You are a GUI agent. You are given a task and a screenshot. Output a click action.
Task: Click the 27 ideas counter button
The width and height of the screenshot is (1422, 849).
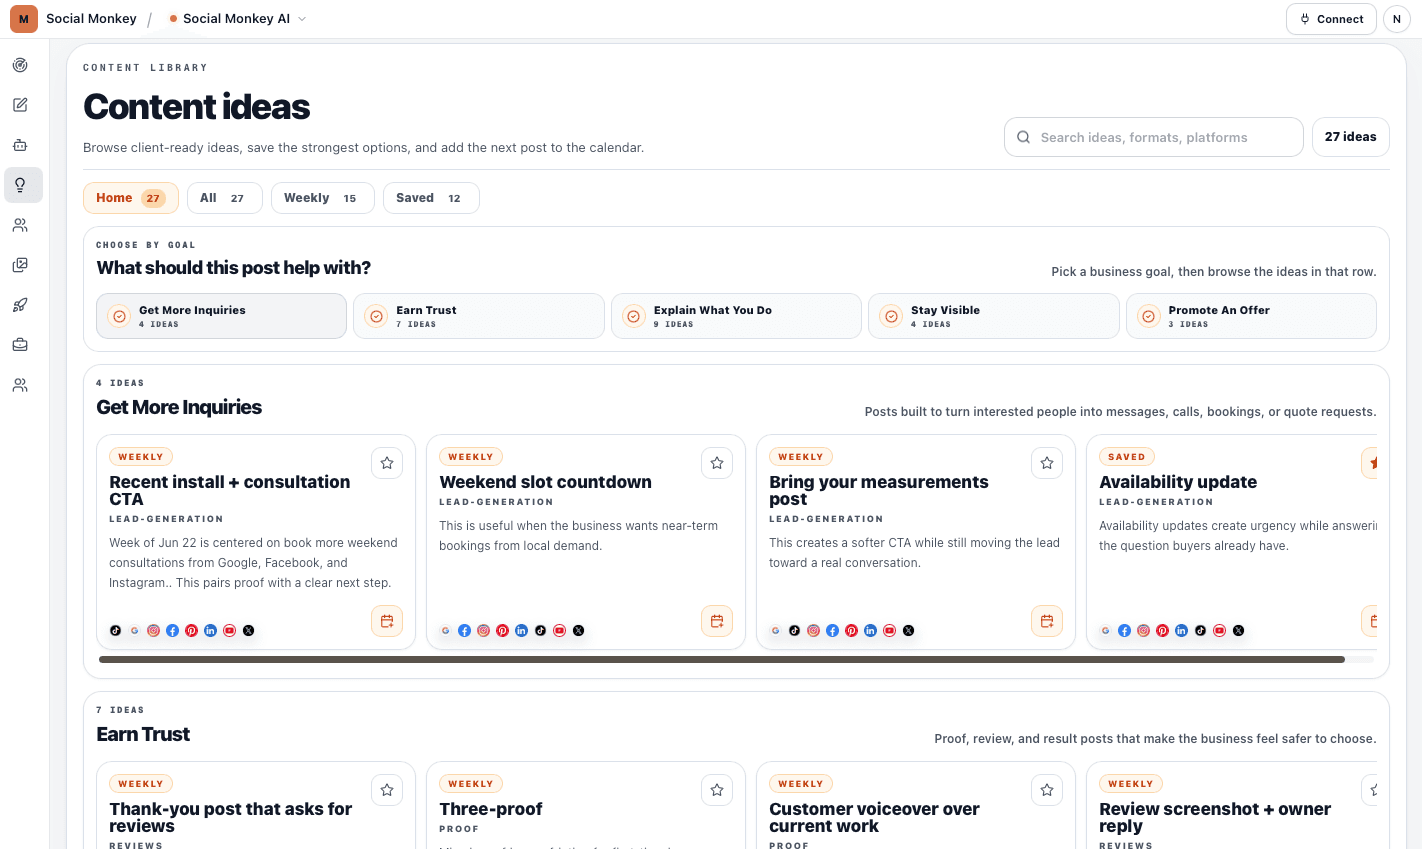coord(1350,137)
